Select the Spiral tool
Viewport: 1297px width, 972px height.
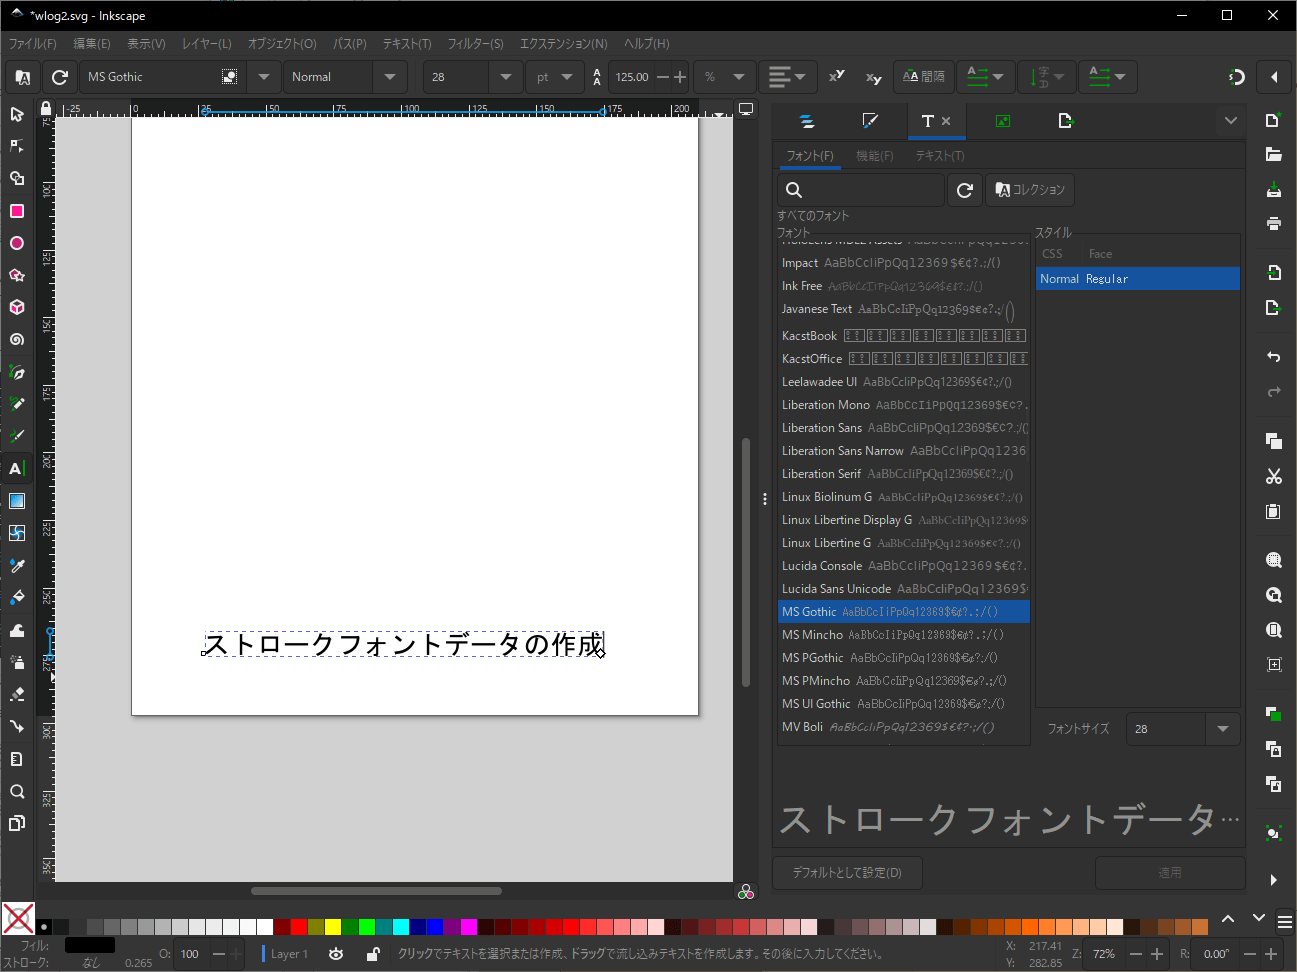pos(17,340)
